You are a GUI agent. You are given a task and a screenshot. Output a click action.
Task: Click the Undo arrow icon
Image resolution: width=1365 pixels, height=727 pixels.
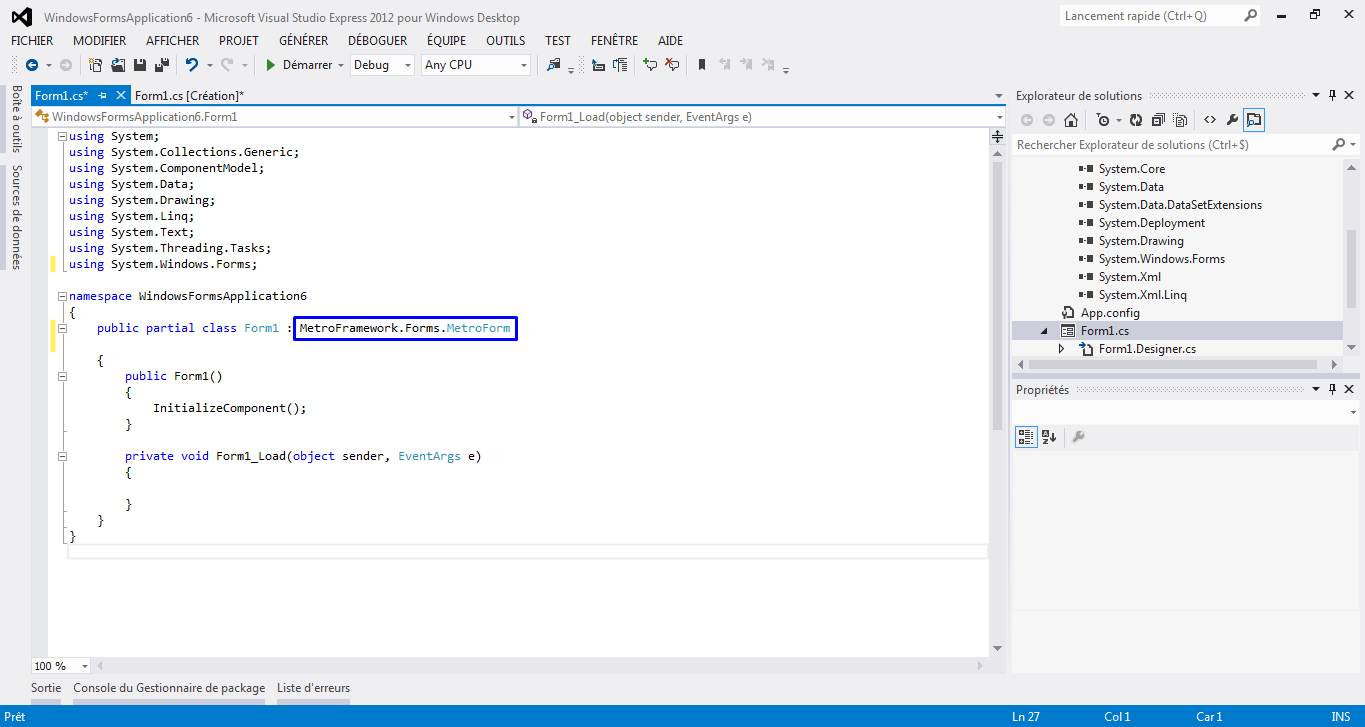[x=191, y=65]
